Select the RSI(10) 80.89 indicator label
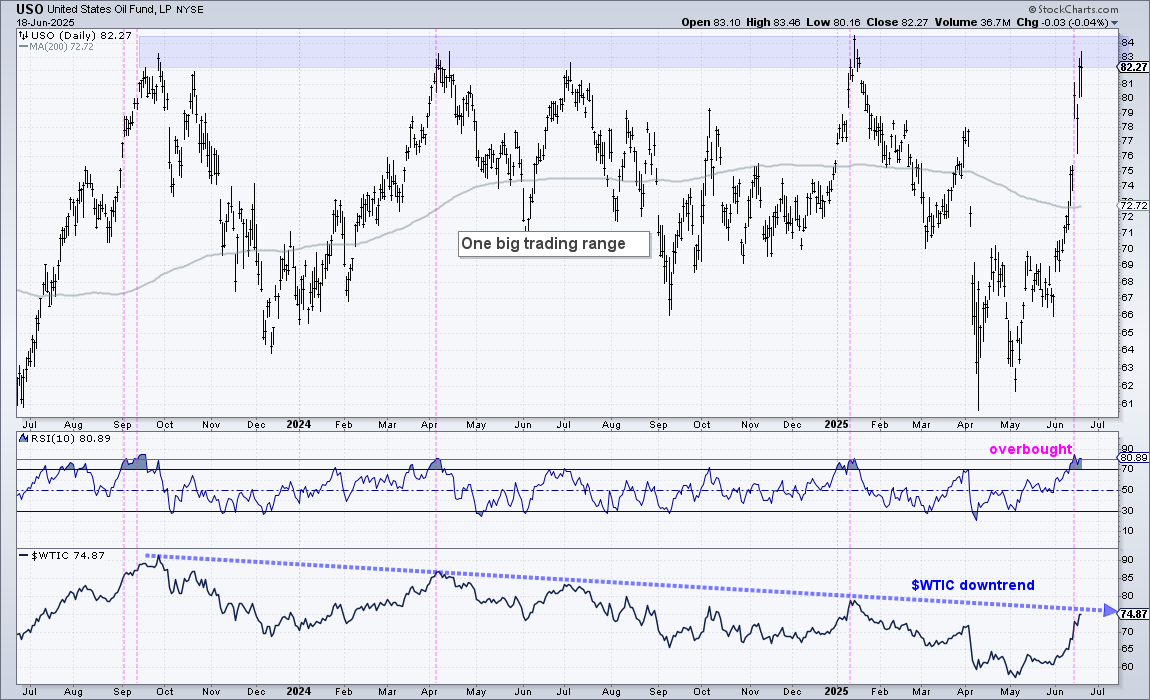The height and width of the screenshot is (700, 1150). tap(70, 438)
